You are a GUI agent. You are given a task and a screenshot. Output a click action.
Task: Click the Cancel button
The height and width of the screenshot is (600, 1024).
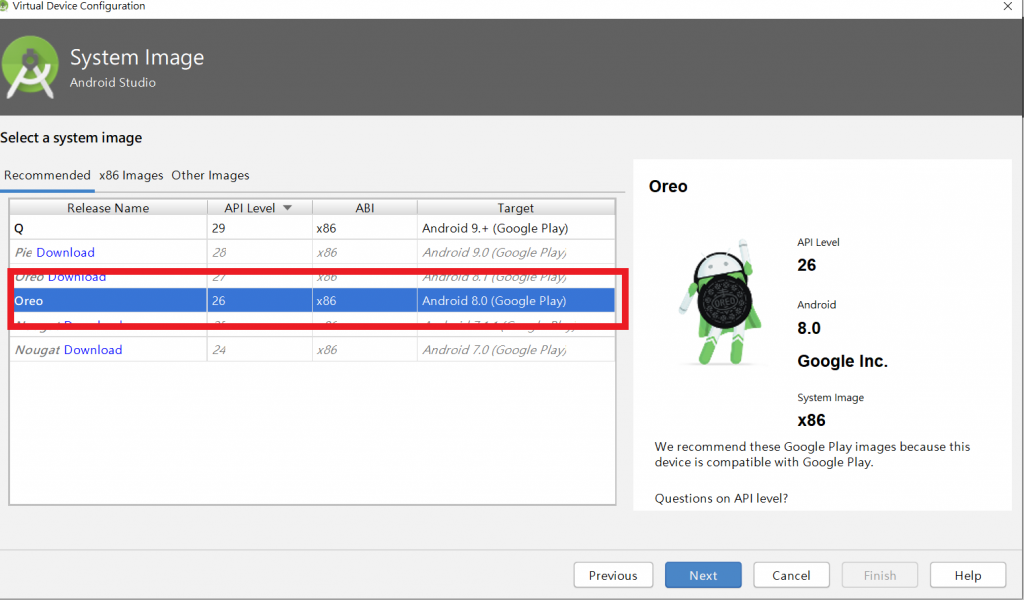(792, 575)
